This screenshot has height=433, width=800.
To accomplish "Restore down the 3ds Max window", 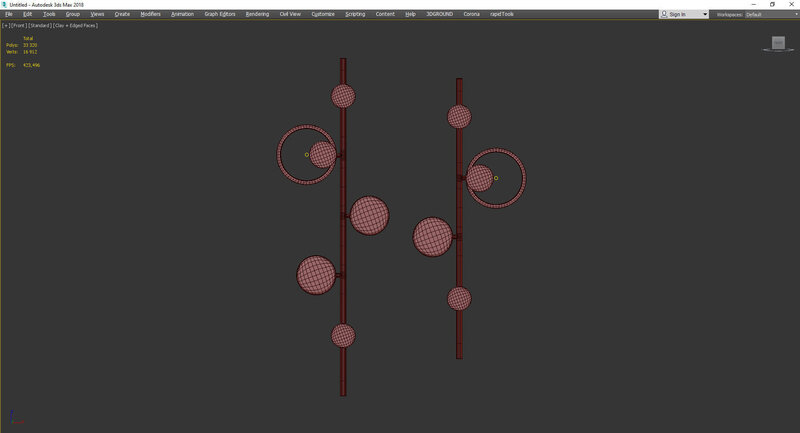I will pyautogui.click(x=772, y=4).
